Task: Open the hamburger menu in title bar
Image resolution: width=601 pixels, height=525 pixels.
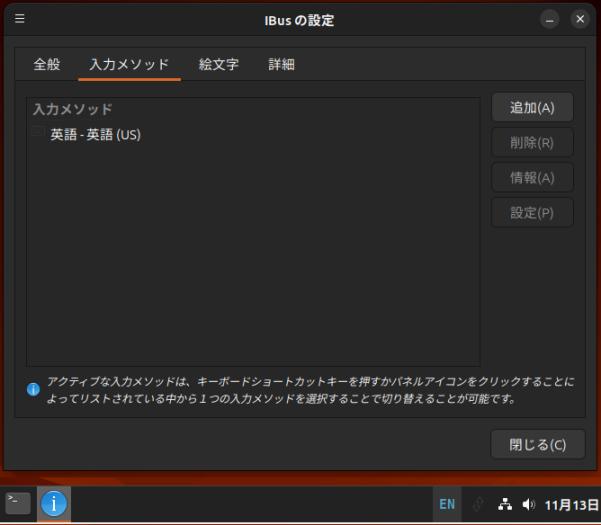Action: coord(20,18)
